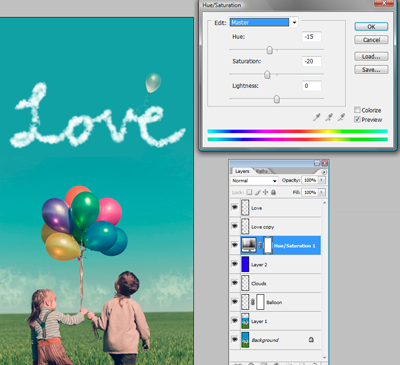Click the Load... button
This screenshot has width=400, height=365.
371,56
